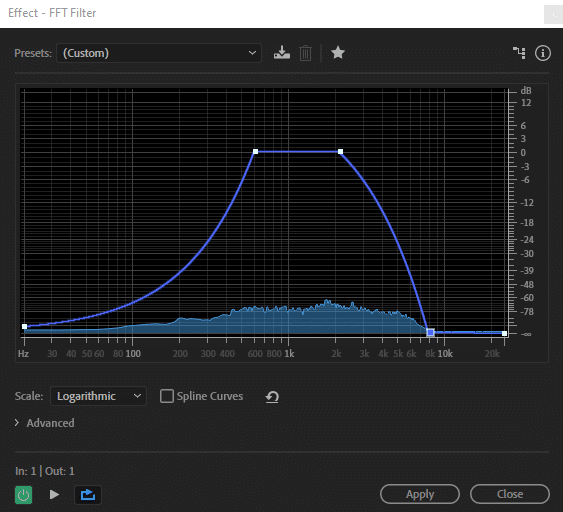Select the highlighted control point near 8k
The height and width of the screenshot is (512, 563).
tap(430, 332)
